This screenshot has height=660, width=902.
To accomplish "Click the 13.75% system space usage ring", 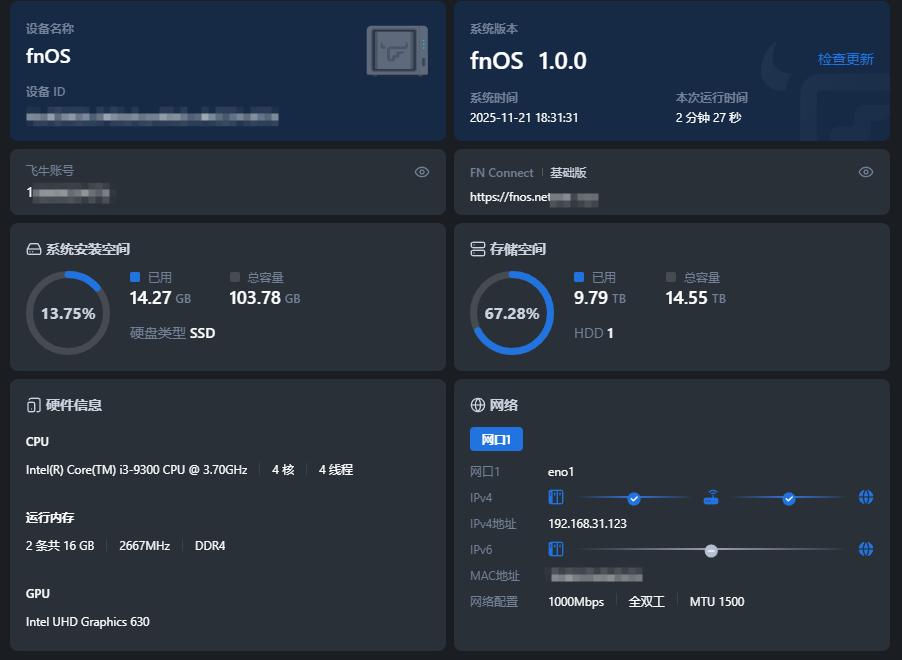I will coord(68,313).
